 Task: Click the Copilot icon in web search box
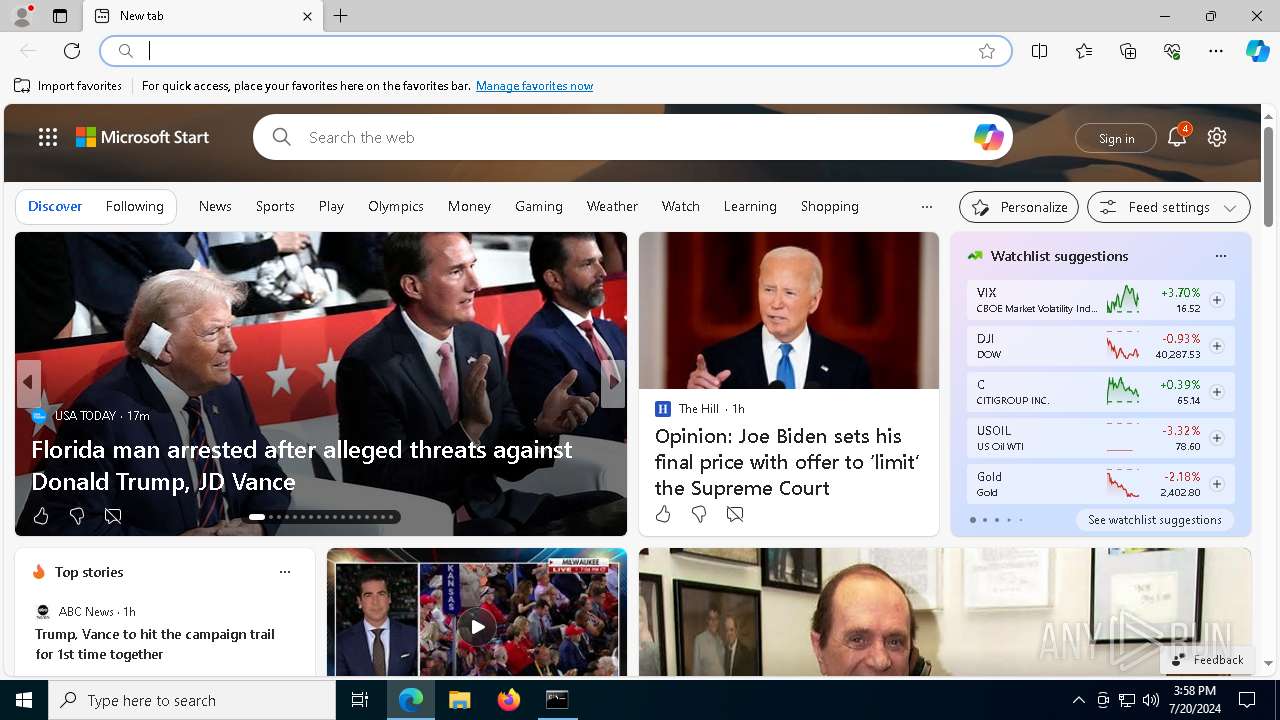click(x=988, y=137)
